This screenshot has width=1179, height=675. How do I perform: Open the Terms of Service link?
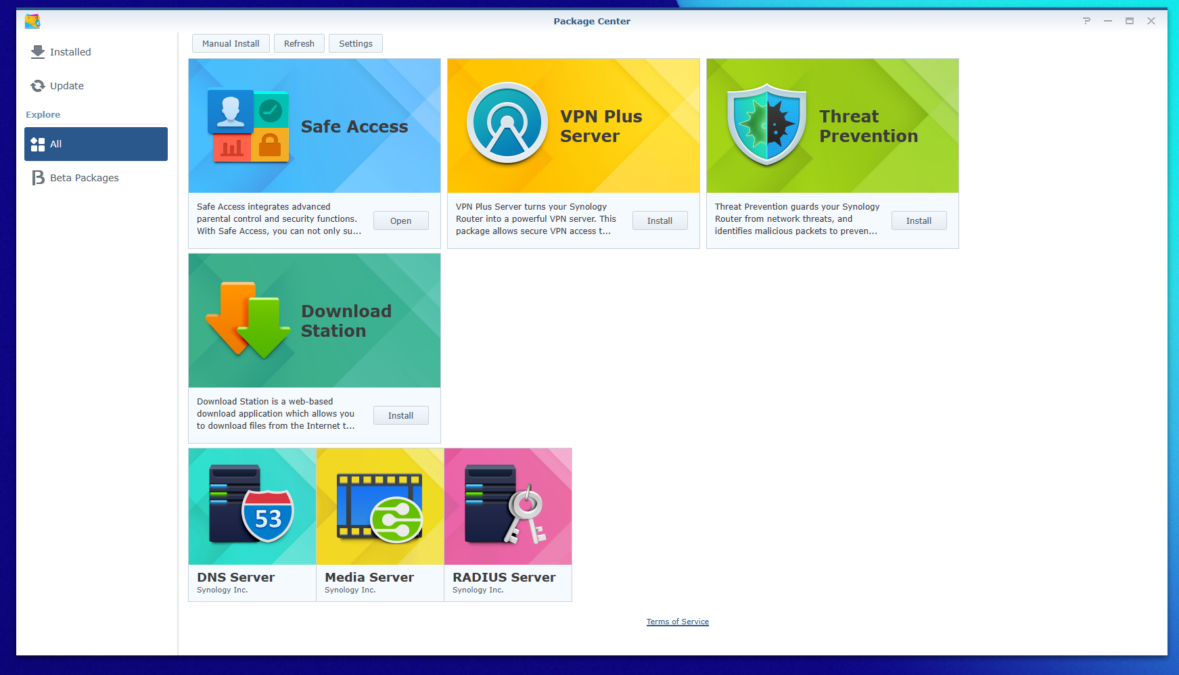pyautogui.click(x=677, y=622)
